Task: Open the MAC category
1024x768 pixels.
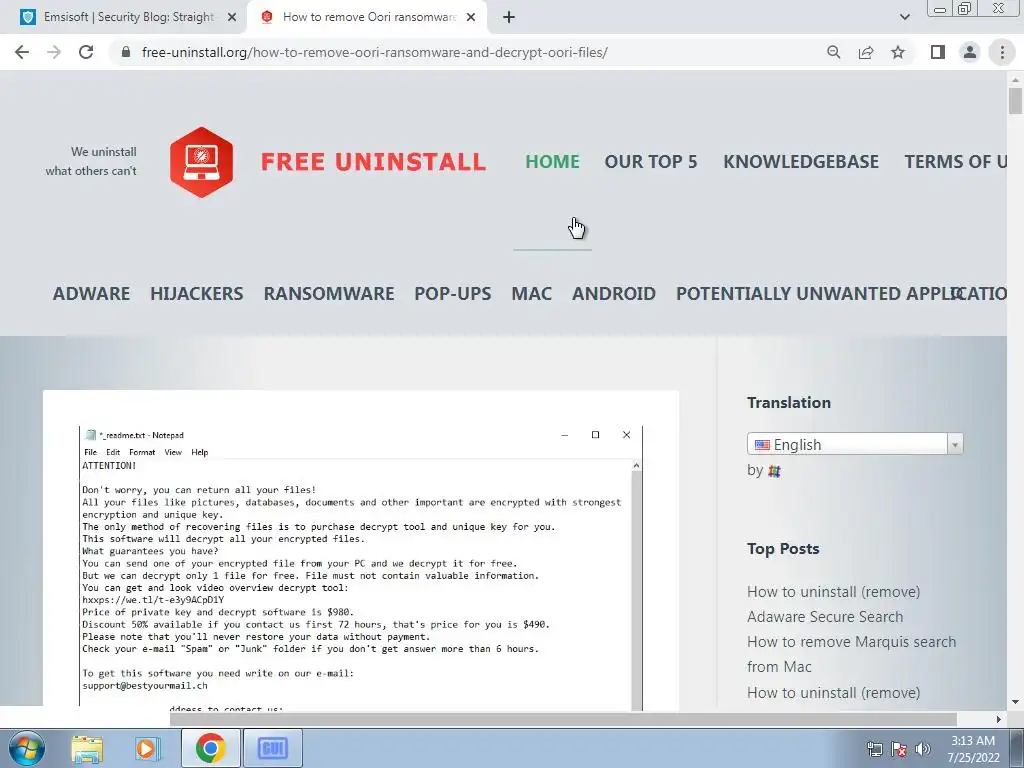Action: [532, 294]
